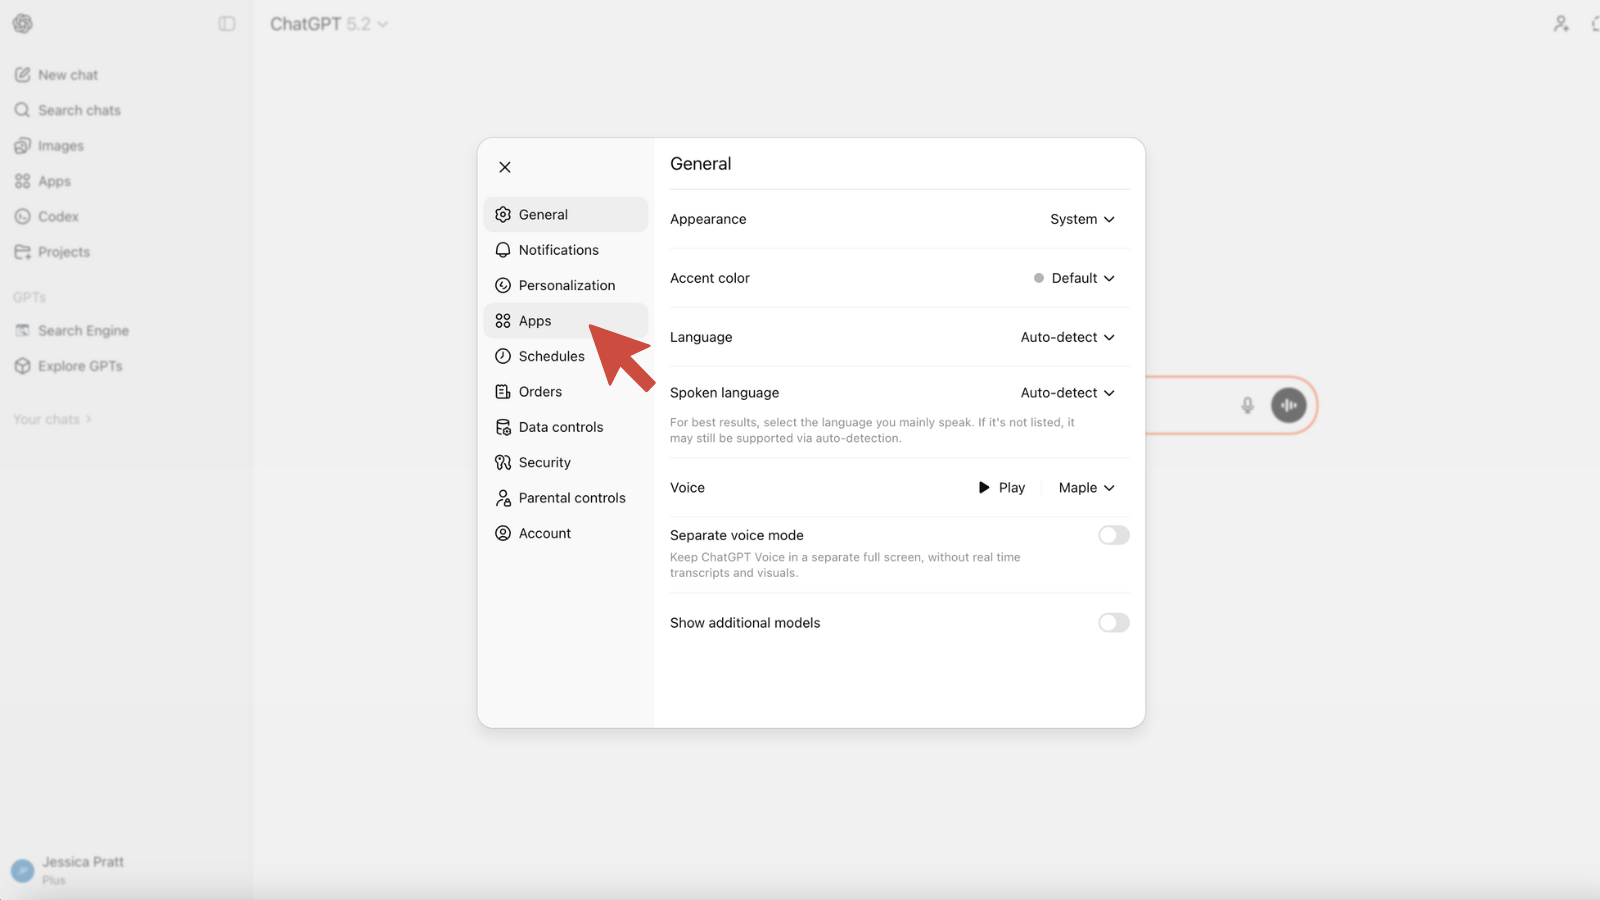Open the Maple voice dropdown
Viewport: 1600px width, 900px height.
pyautogui.click(x=1086, y=488)
